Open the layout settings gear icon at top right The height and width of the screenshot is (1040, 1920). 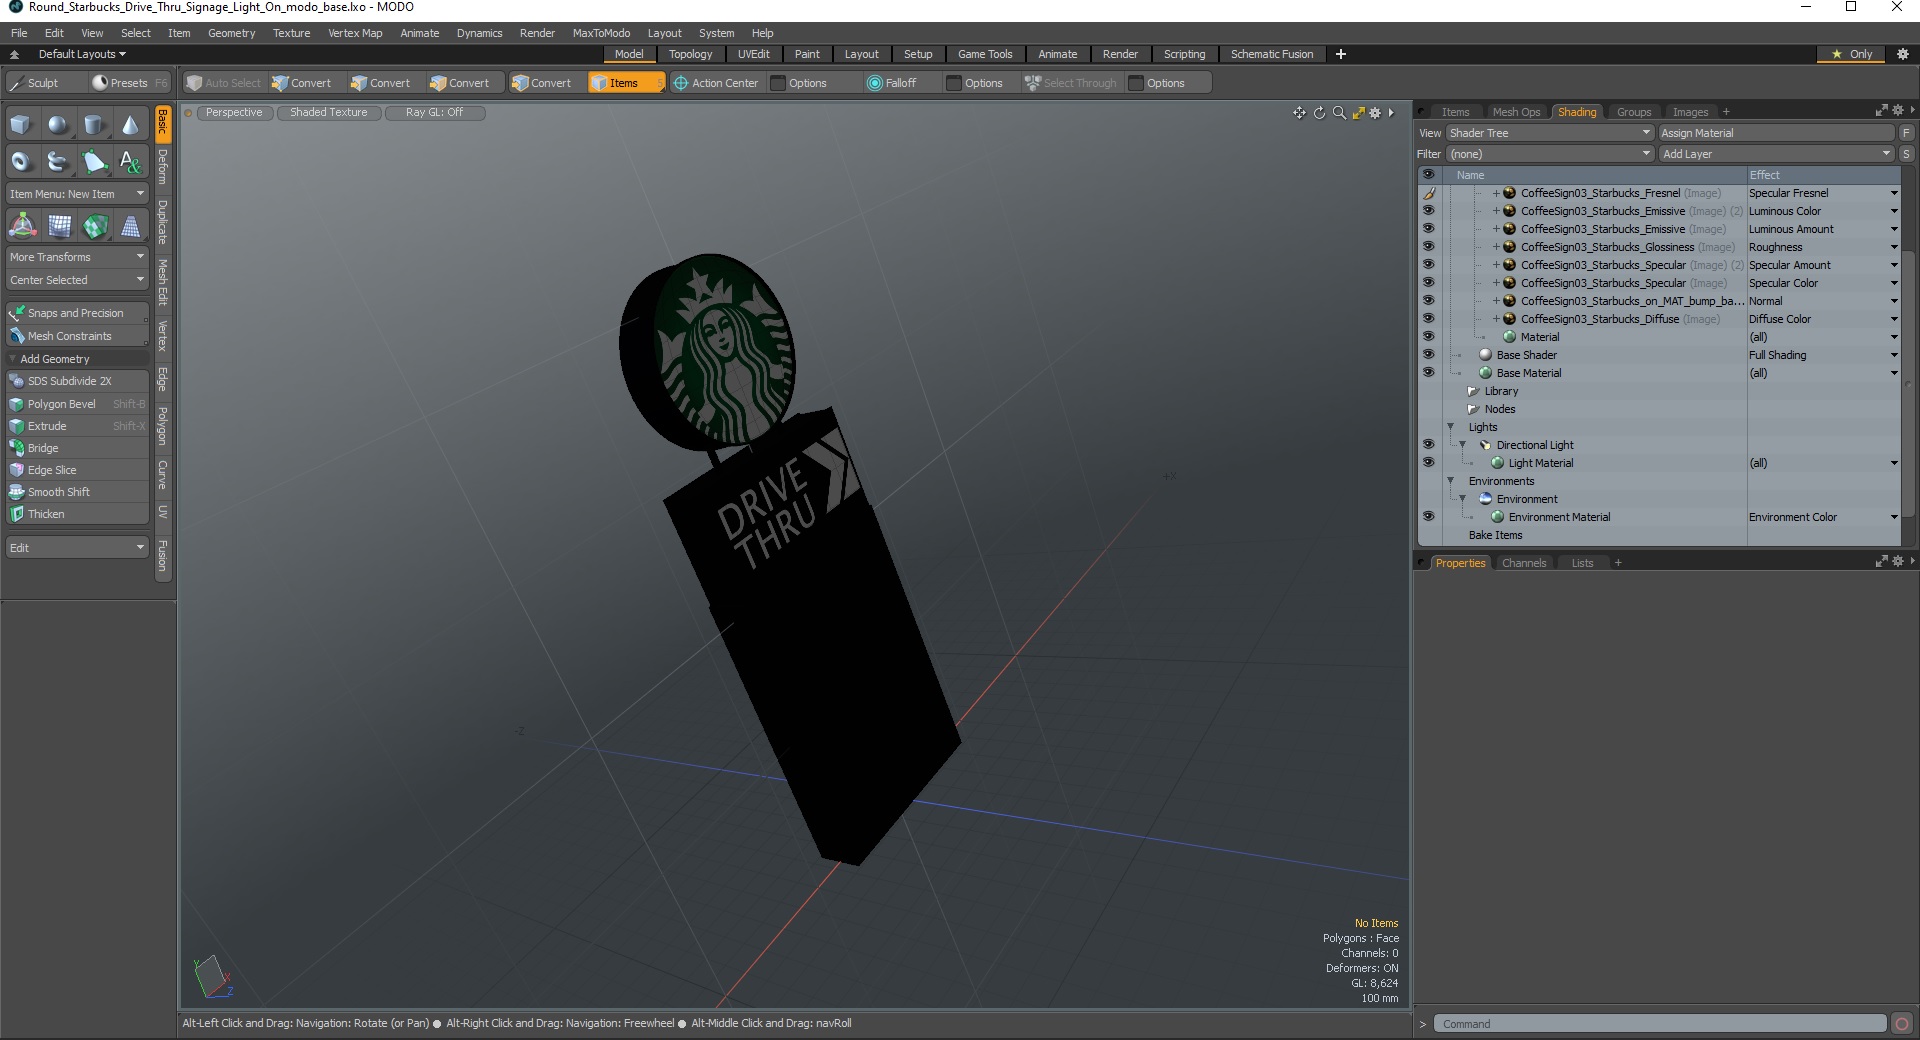point(1903,54)
